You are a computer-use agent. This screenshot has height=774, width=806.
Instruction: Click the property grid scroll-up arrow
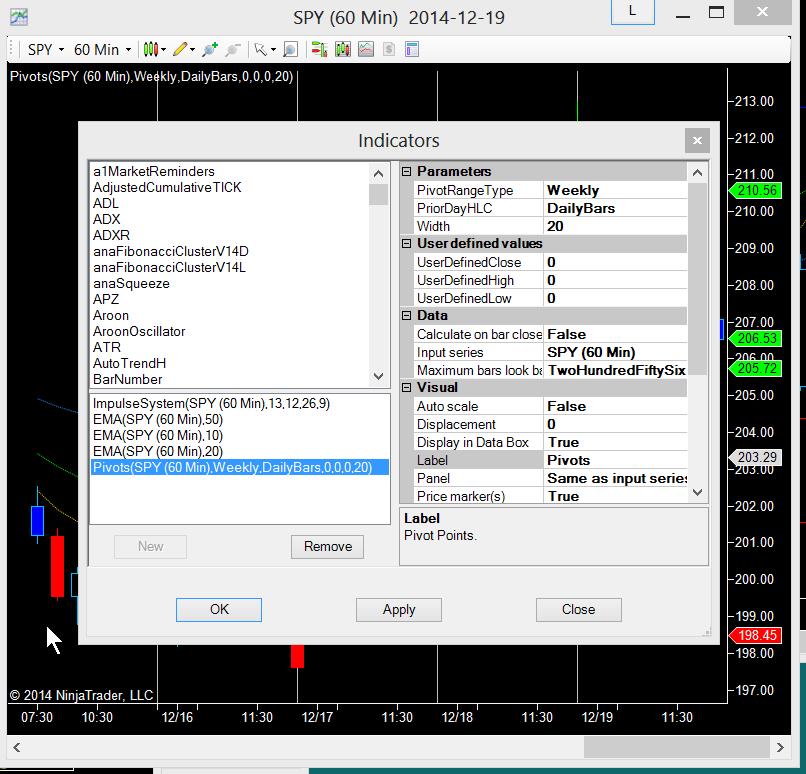tap(698, 173)
